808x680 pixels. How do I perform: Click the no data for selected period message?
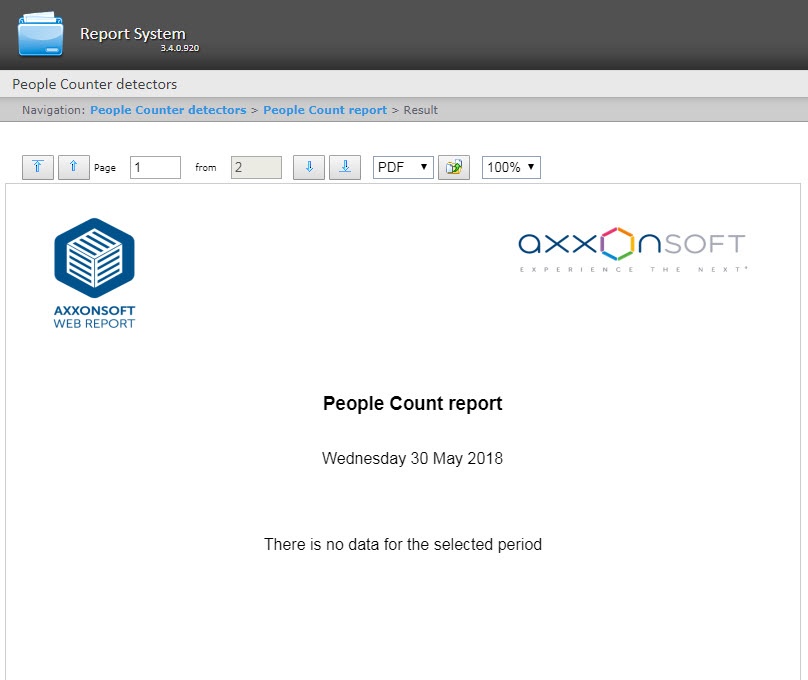(x=403, y=545)
